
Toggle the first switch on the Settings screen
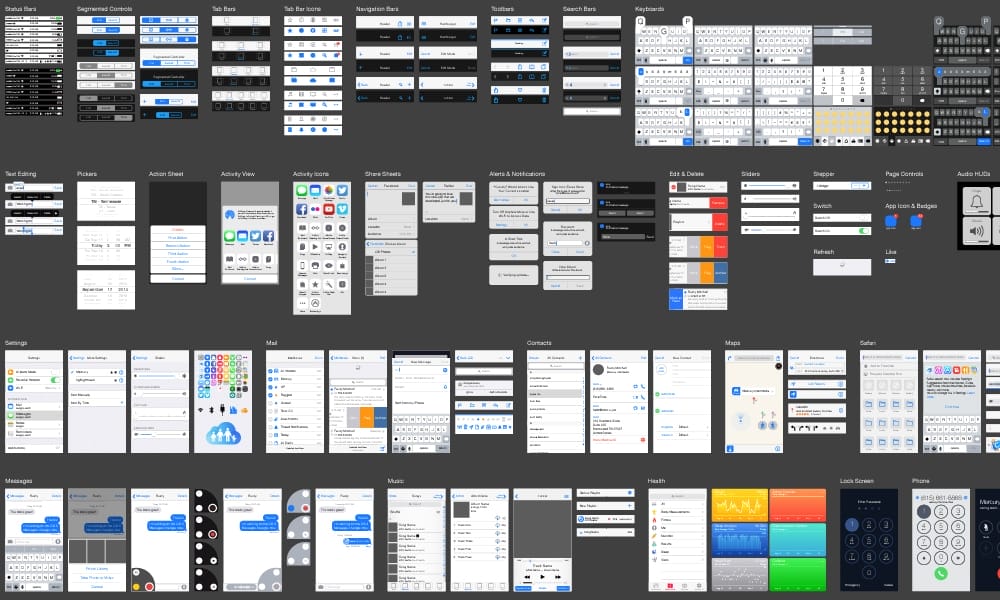tap(57, 372)
